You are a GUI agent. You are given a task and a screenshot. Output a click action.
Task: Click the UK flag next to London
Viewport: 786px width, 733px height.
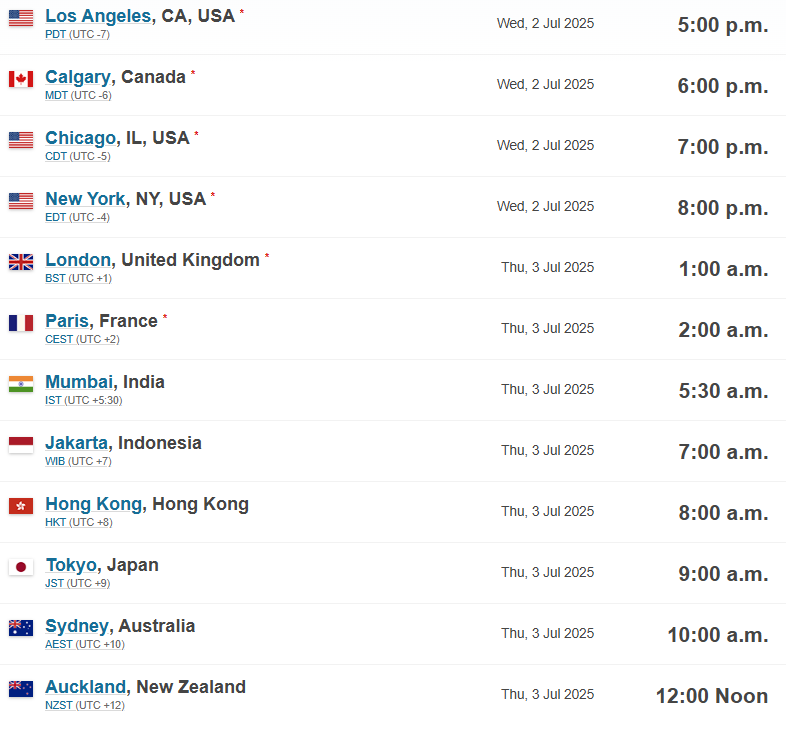[x=21, y=262]
